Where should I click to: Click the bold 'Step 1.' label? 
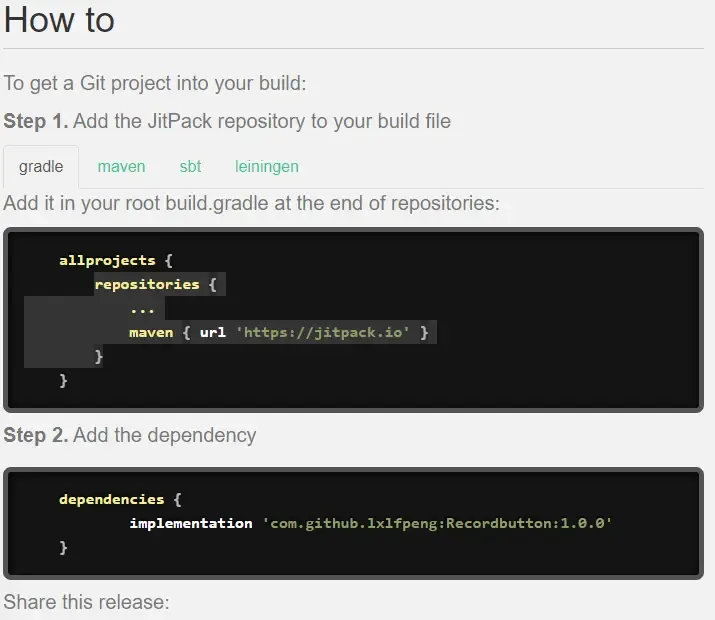point(36,121)
